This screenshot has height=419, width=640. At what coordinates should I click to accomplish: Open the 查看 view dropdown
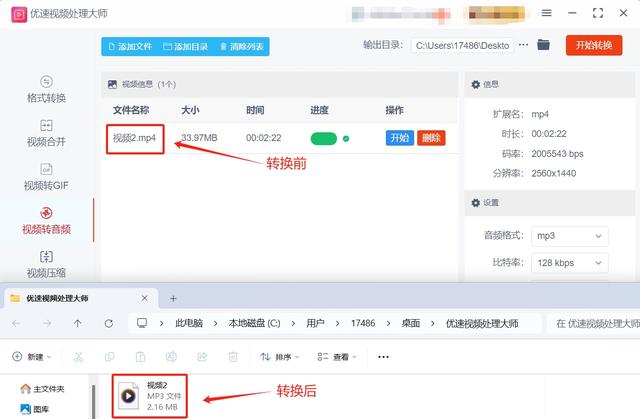[337, 357]
